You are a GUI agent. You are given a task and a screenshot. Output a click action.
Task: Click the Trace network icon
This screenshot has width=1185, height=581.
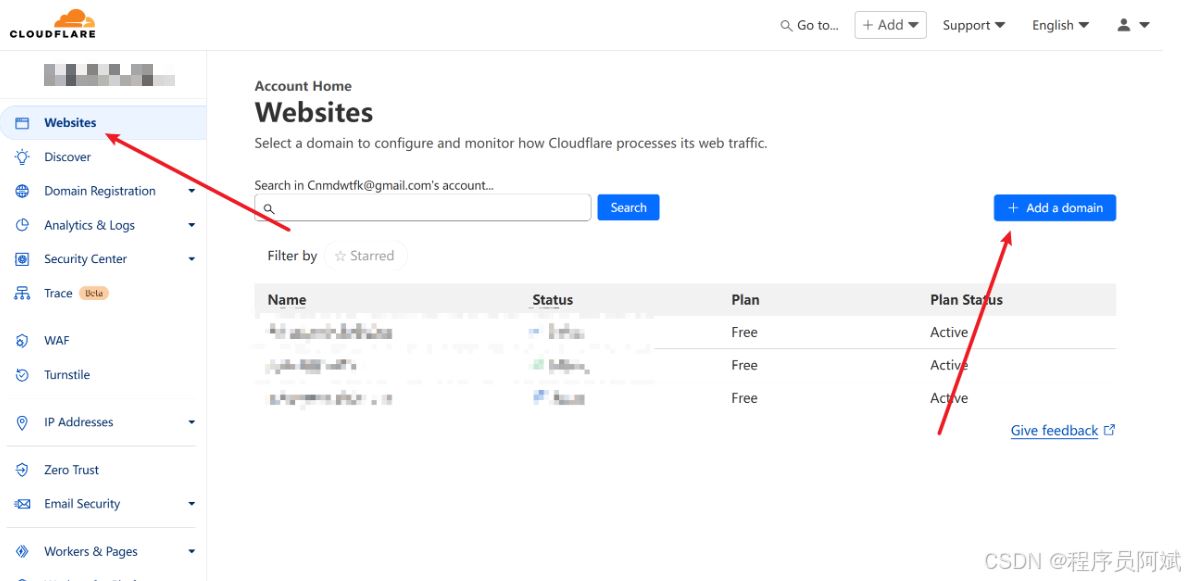click(x=22, y=293)
